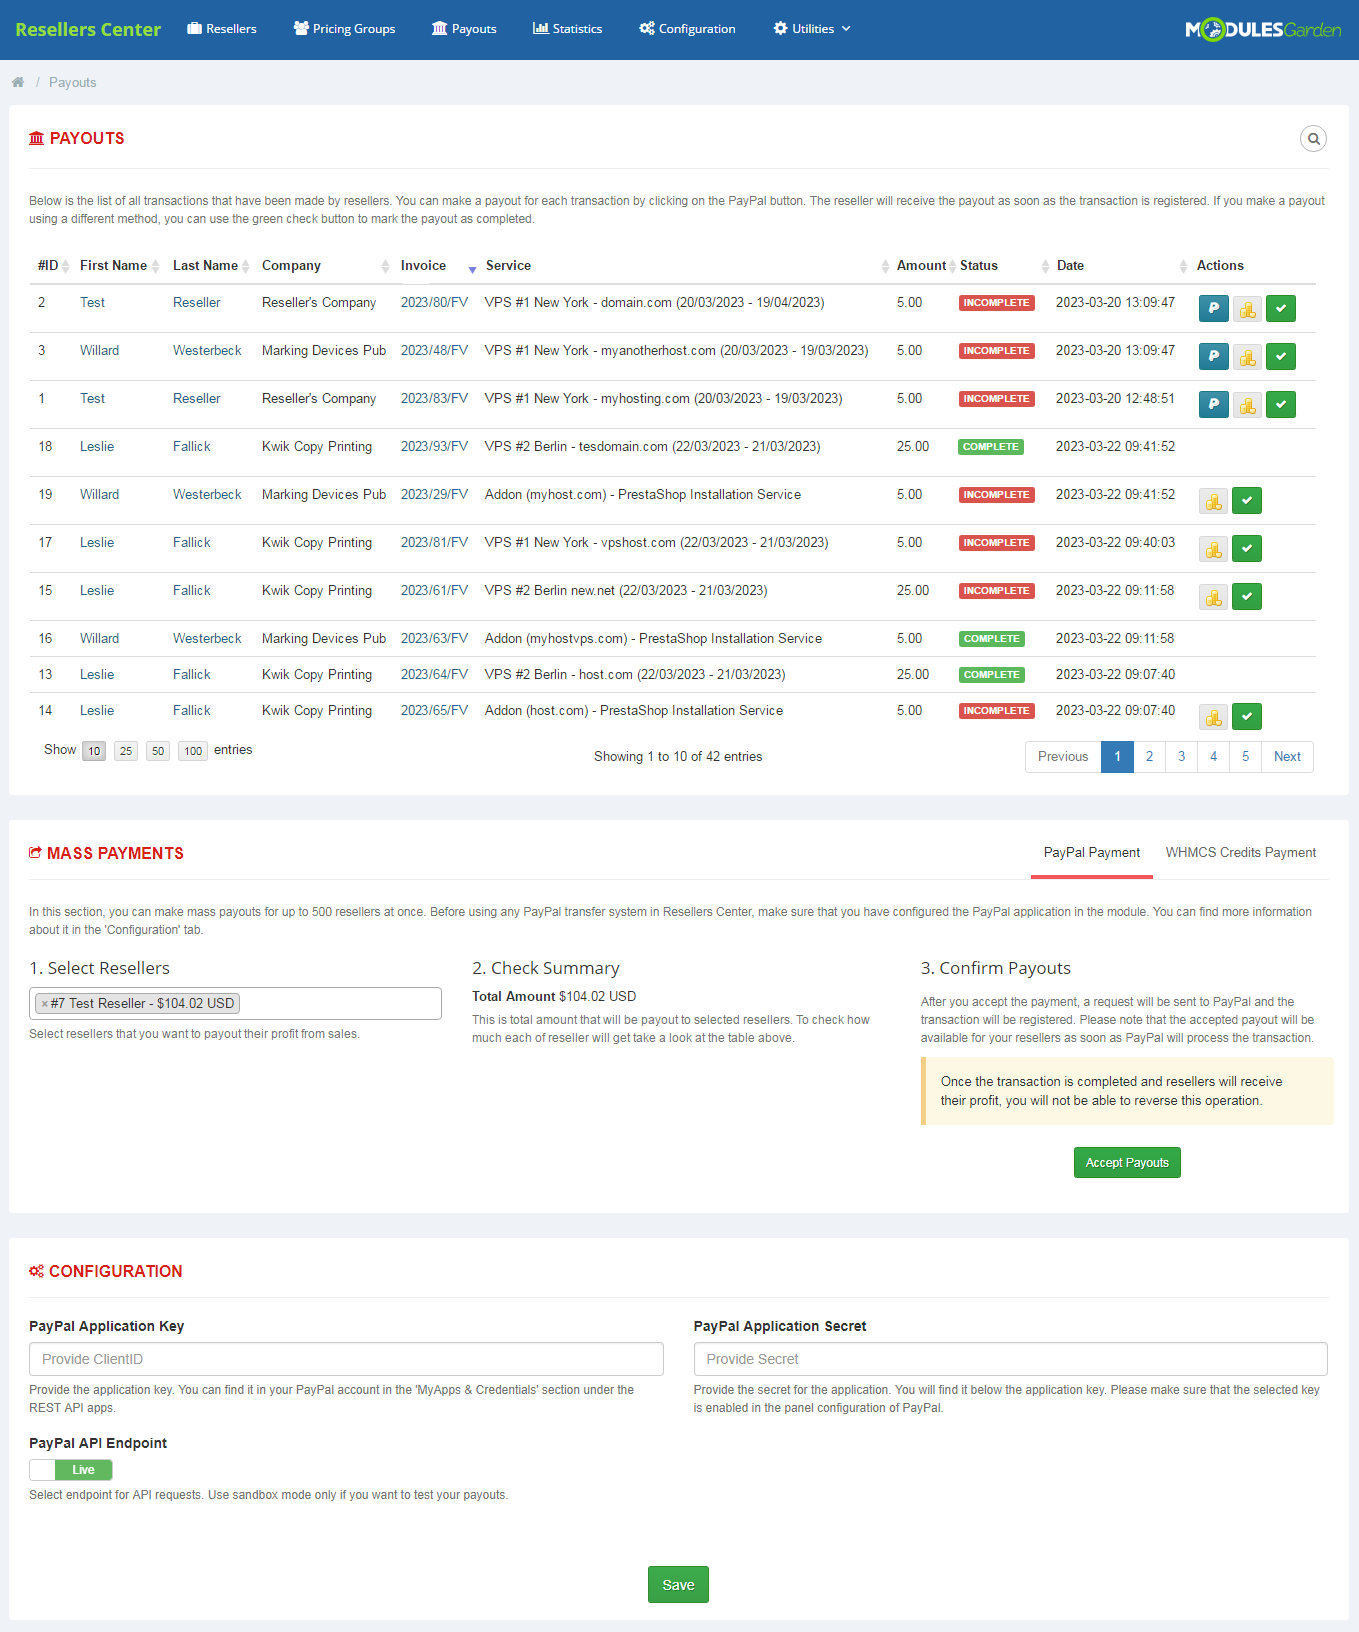Mark transaction ID 1 completed with green check

[1281, 405]
